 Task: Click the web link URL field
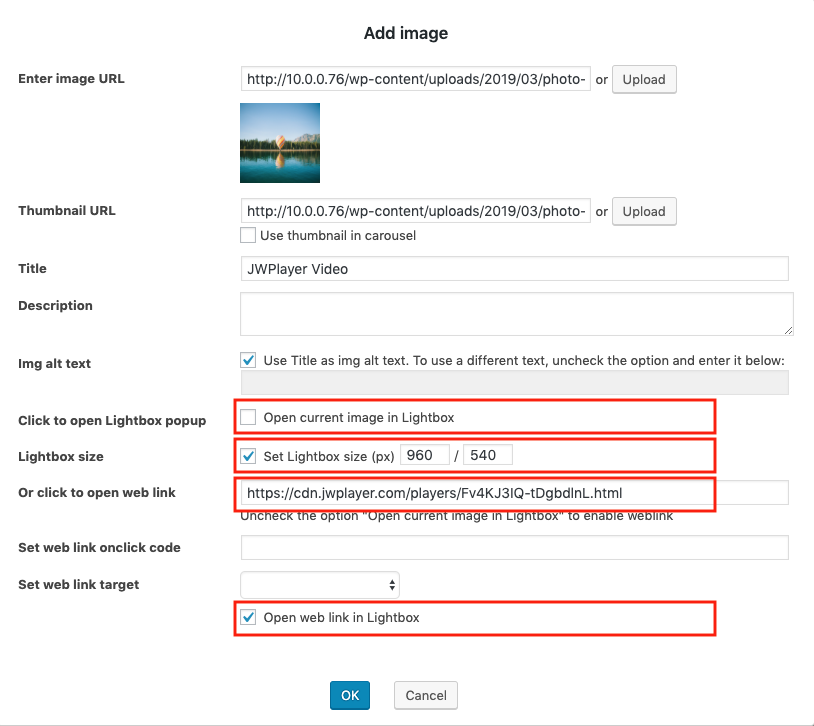pos(514,493)
